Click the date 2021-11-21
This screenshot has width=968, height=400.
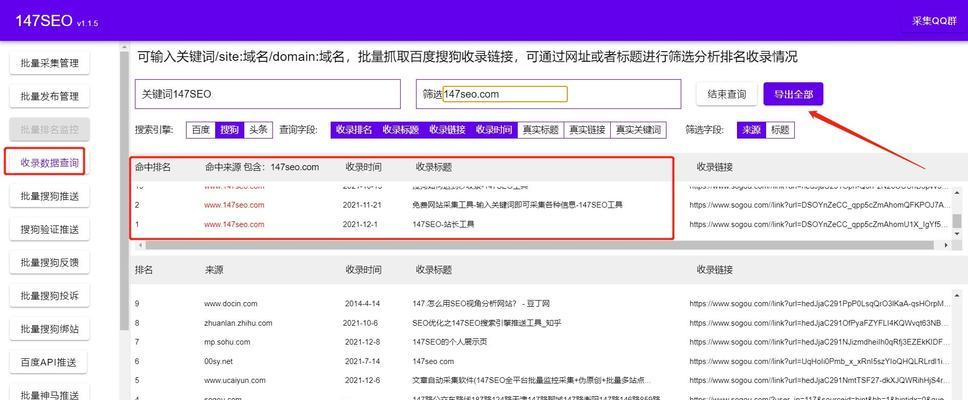[x=363, y=205]
